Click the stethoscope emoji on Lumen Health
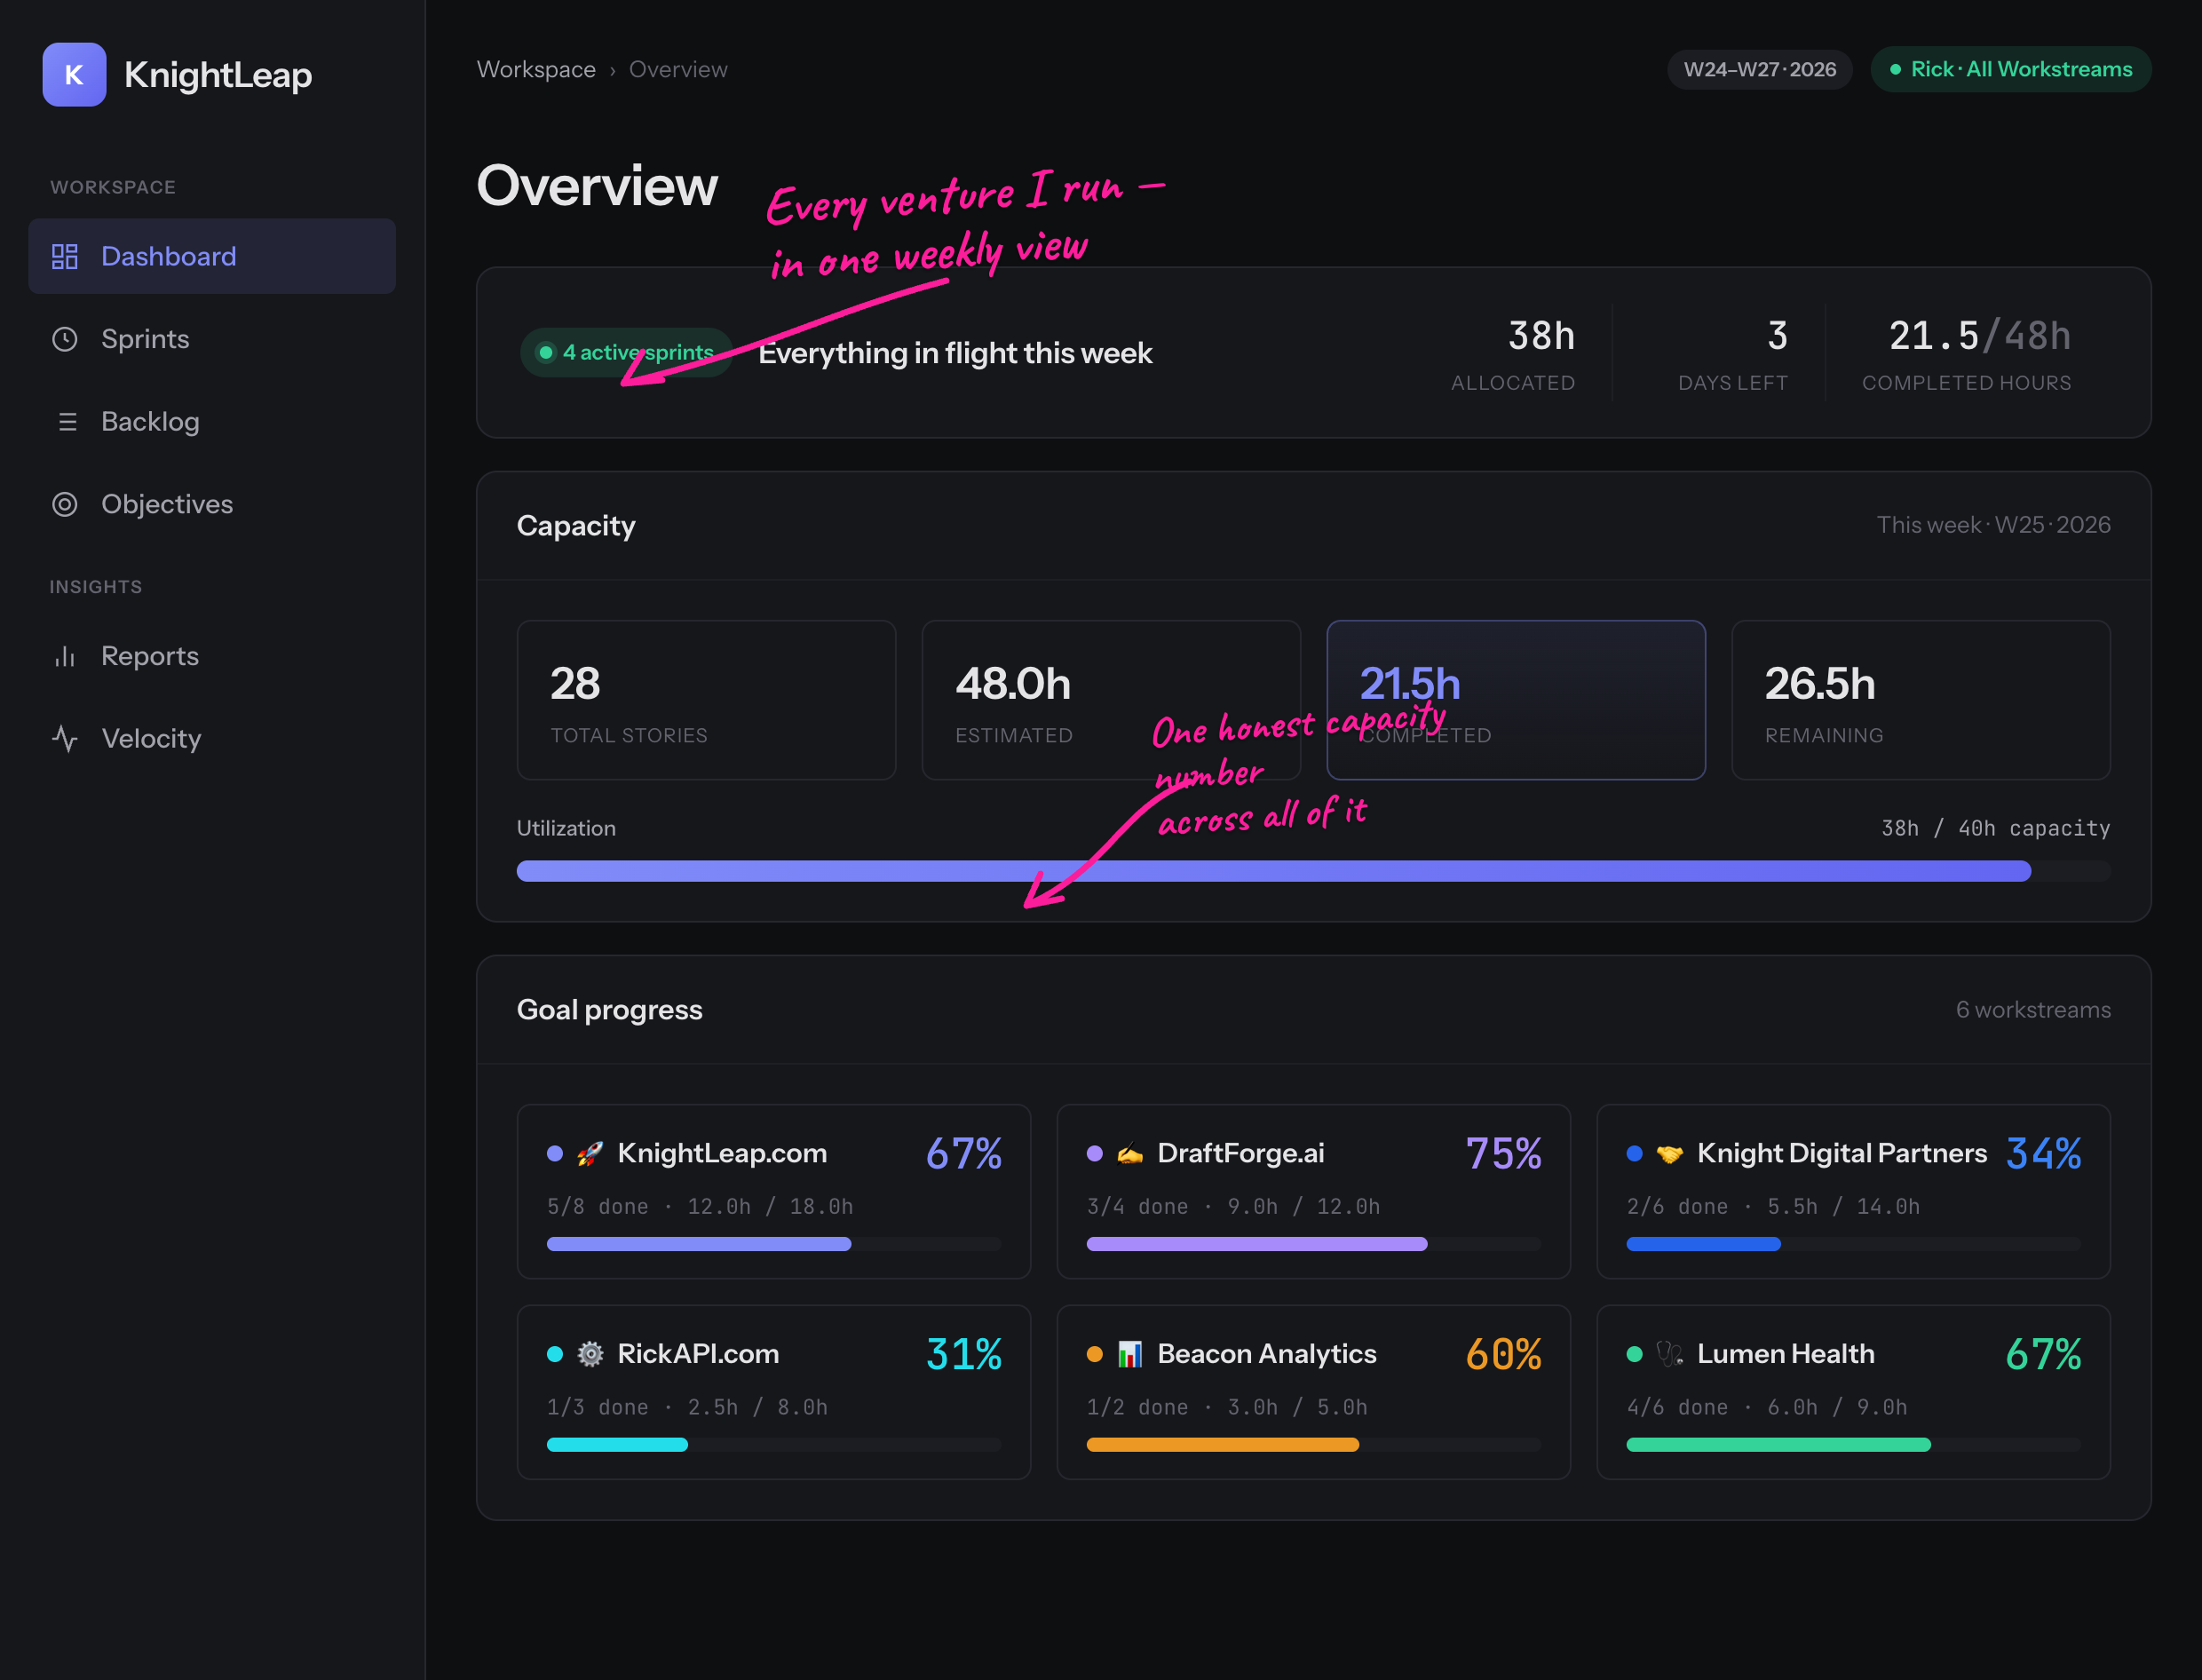2202x1680 pixels. tap(1670, 1354)
